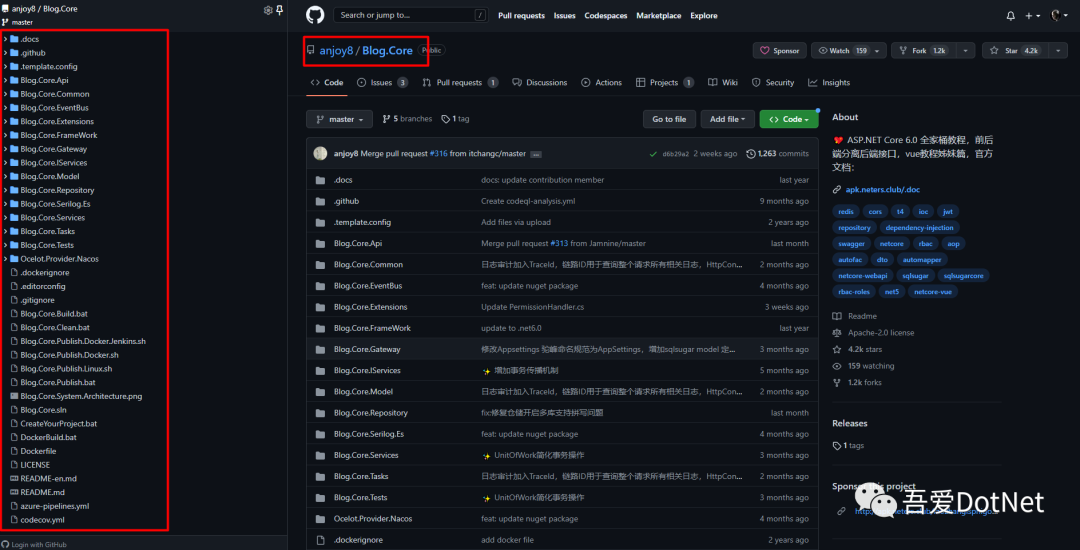Select the Security tab
The image size is (1080, 550).
[x=773, y=83]
